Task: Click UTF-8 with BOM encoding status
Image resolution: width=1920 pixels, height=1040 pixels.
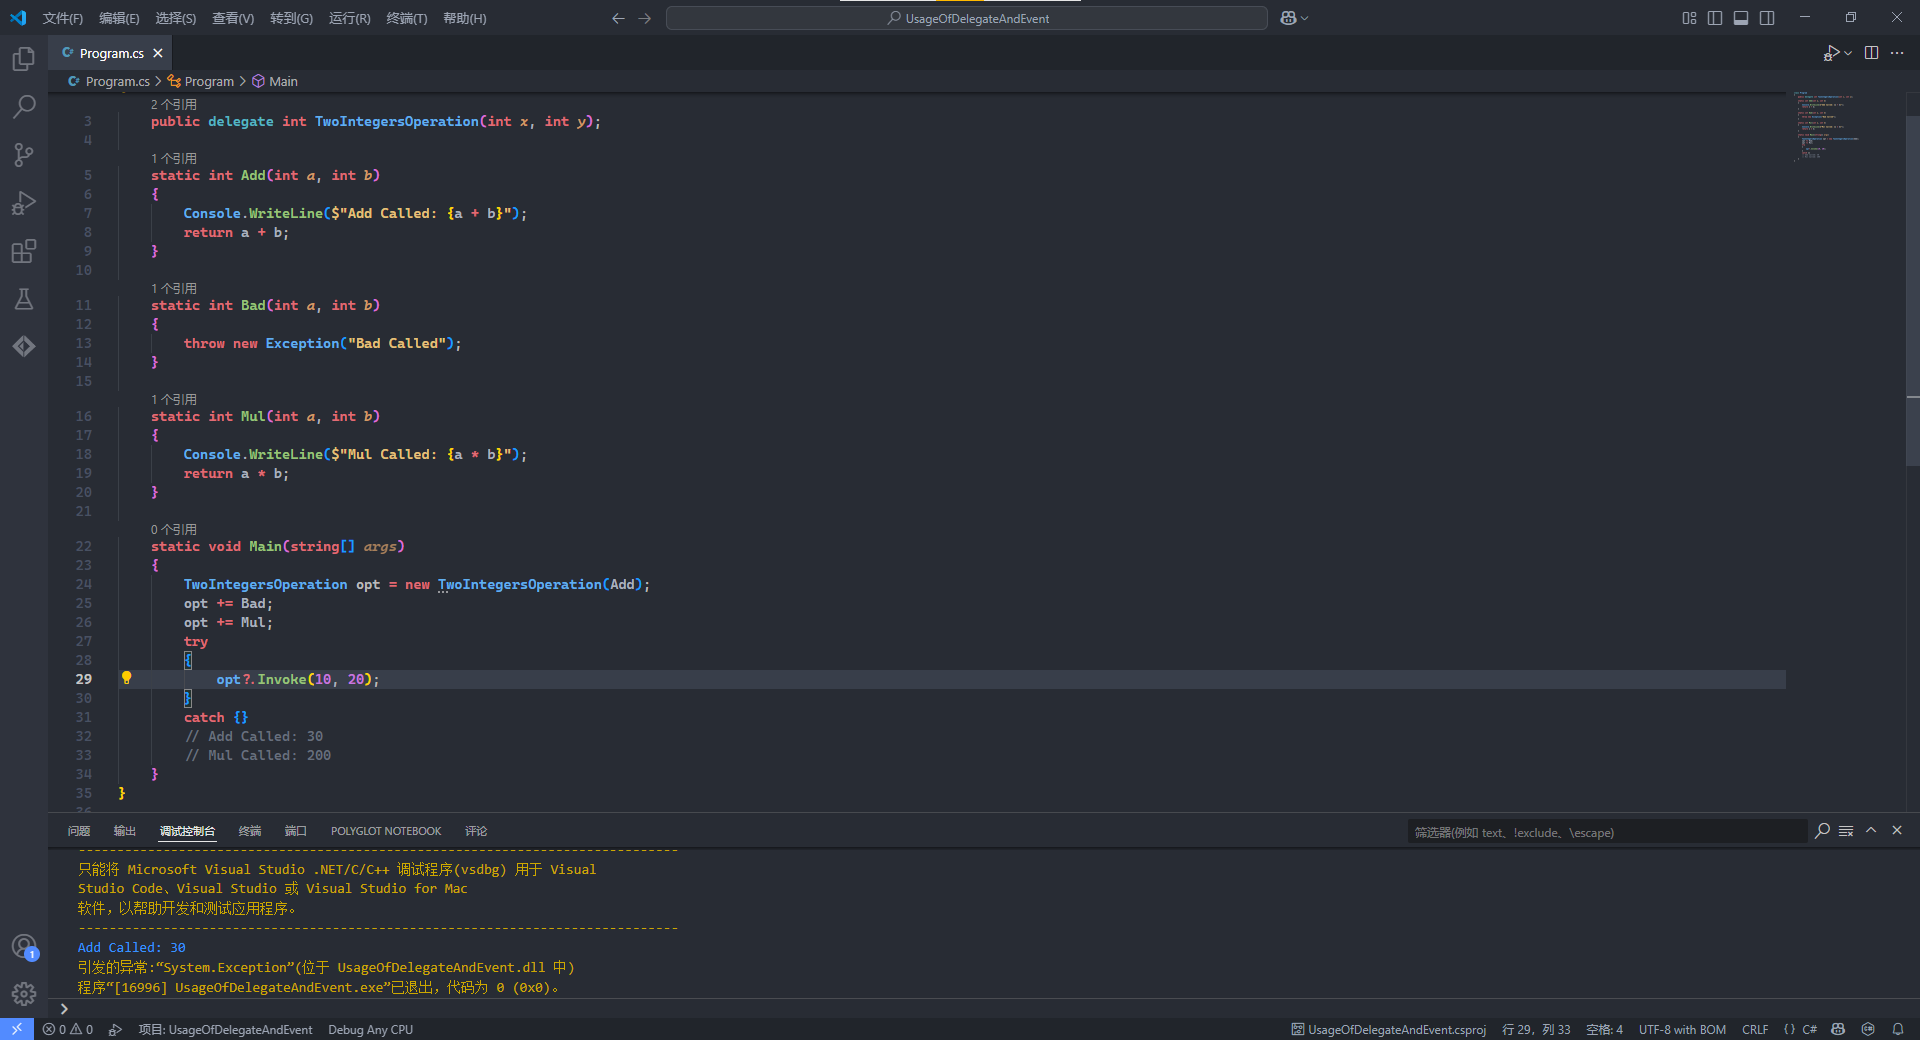Action: (x=1682, y=1029)
